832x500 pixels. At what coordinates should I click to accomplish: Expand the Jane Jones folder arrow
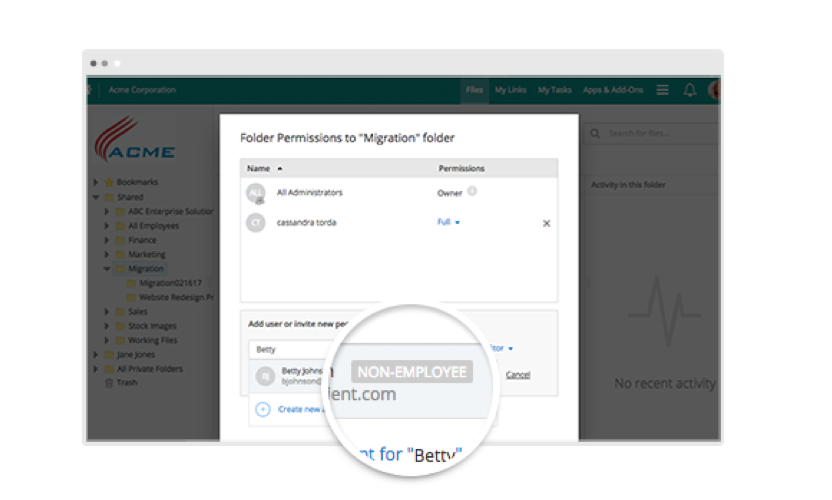96,355
